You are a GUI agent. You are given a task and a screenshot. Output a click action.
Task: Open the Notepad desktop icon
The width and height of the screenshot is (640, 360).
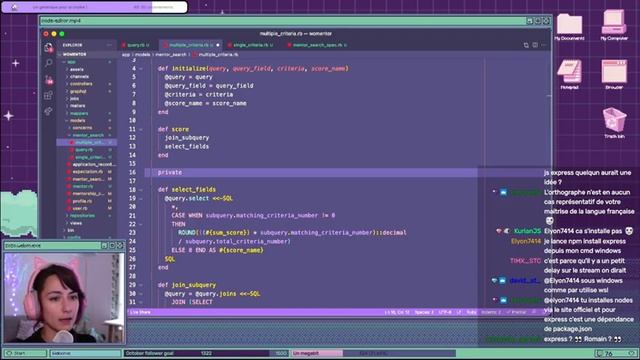(569, 75)
